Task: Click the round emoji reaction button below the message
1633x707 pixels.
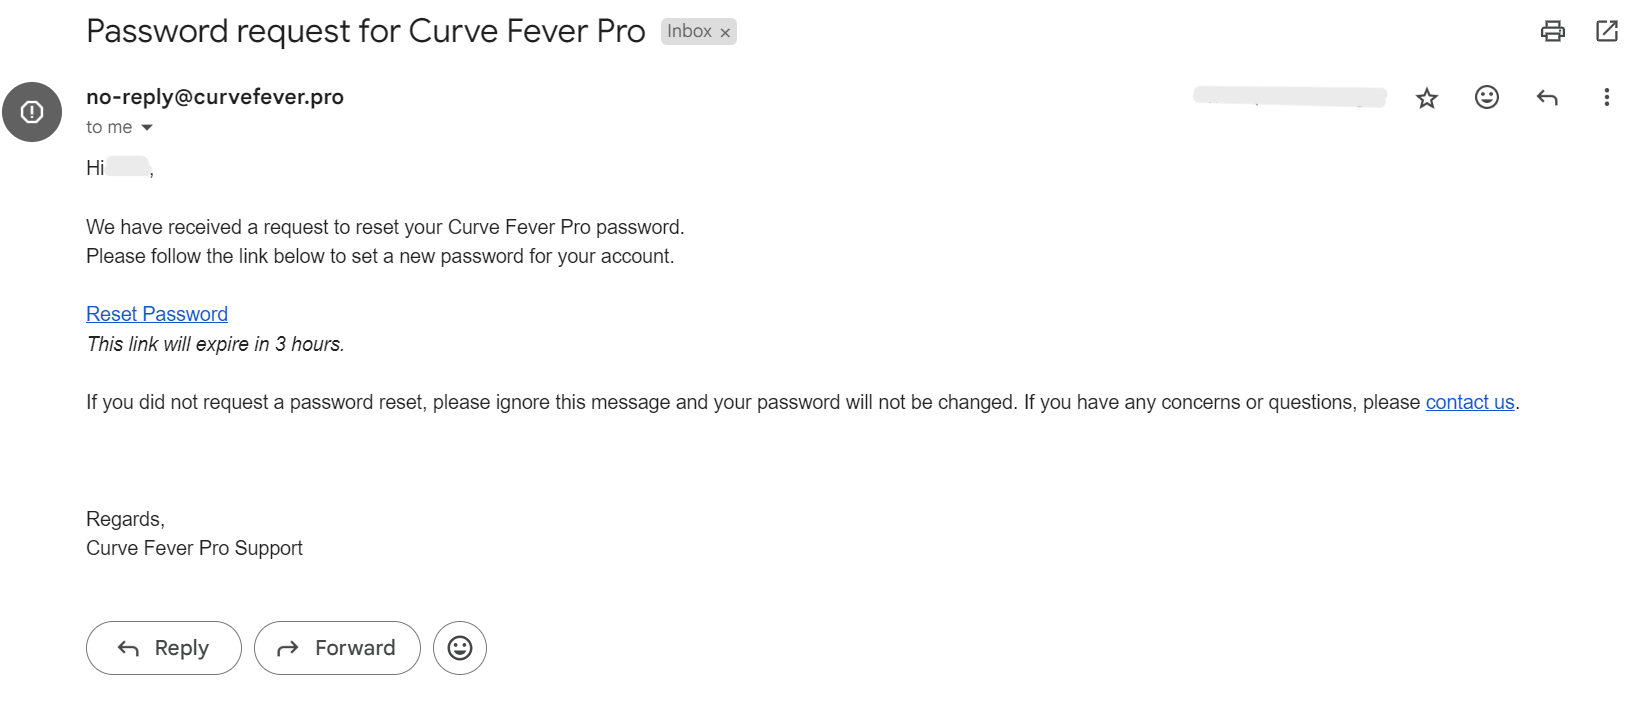Action: (460, 648)
